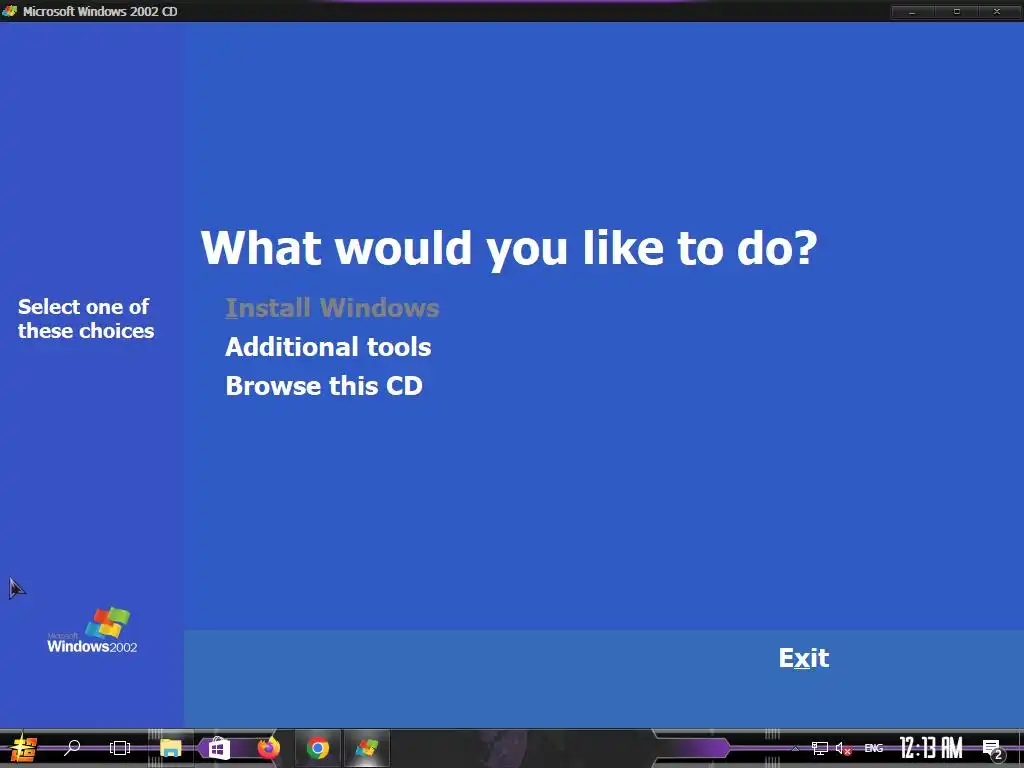The width and height of the screenshot is (1024, 768).
Task: Show hidden tray icons arrow
Action: [795, 748]
